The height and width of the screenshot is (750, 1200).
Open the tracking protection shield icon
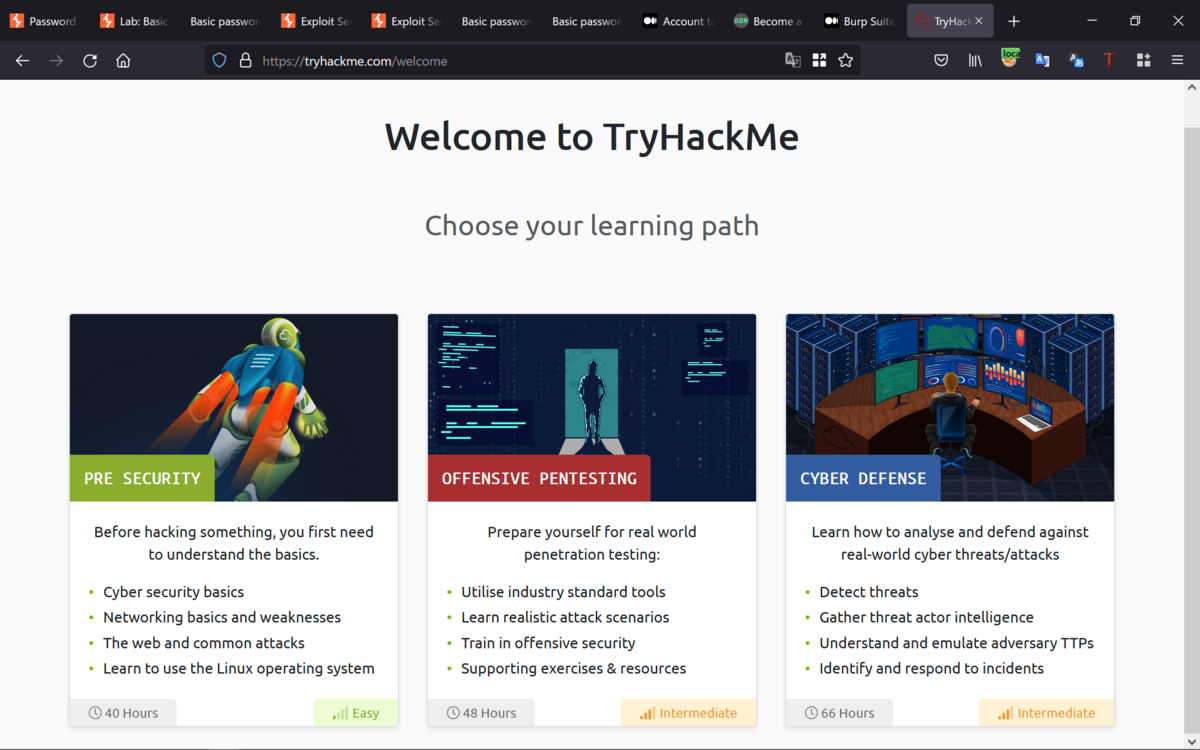[x=220, y=61]
